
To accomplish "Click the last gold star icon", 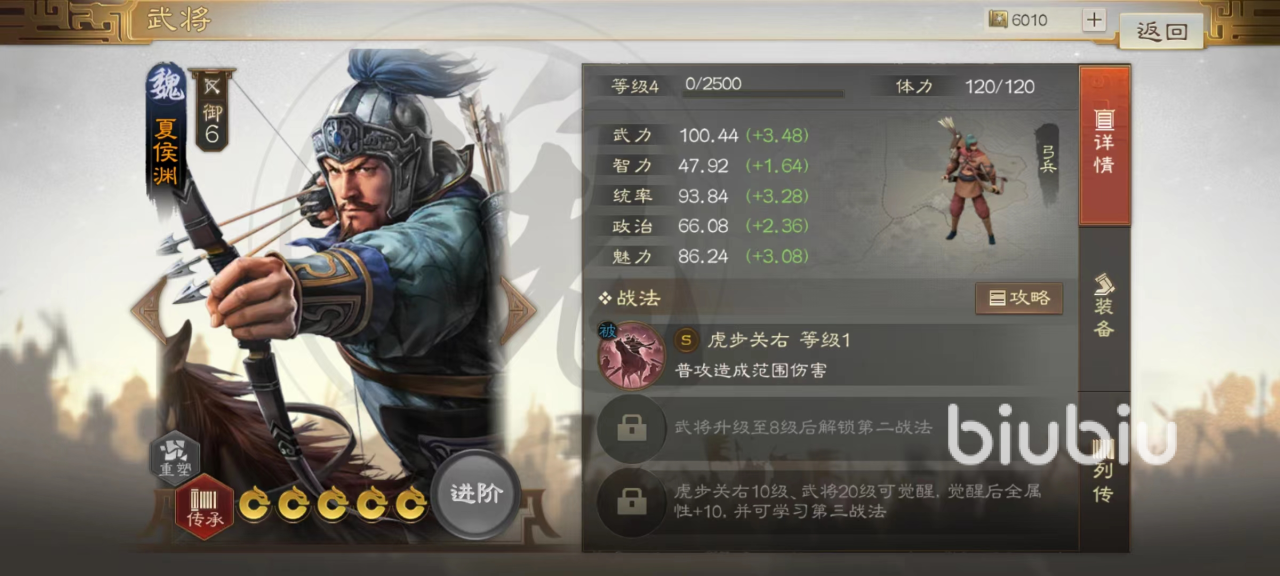I will [411, 505].
